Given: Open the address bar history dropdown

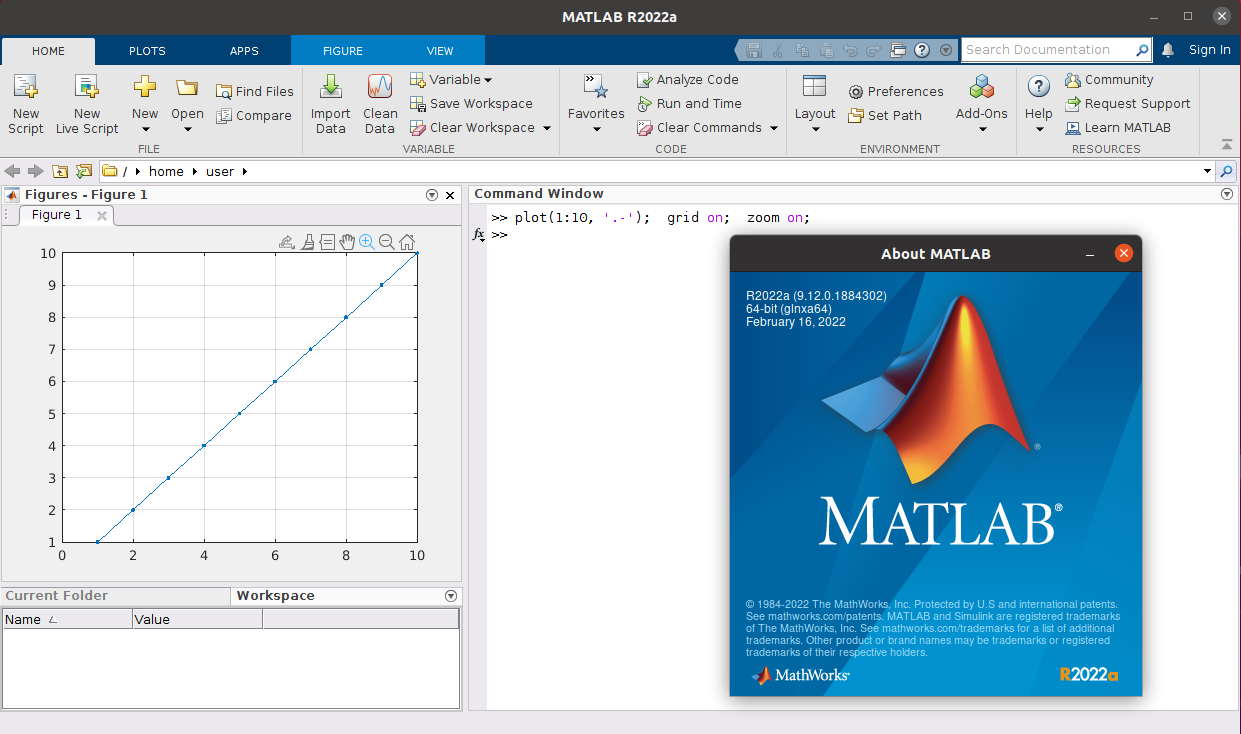Looking at the screenshot, I should point(1207,171).
